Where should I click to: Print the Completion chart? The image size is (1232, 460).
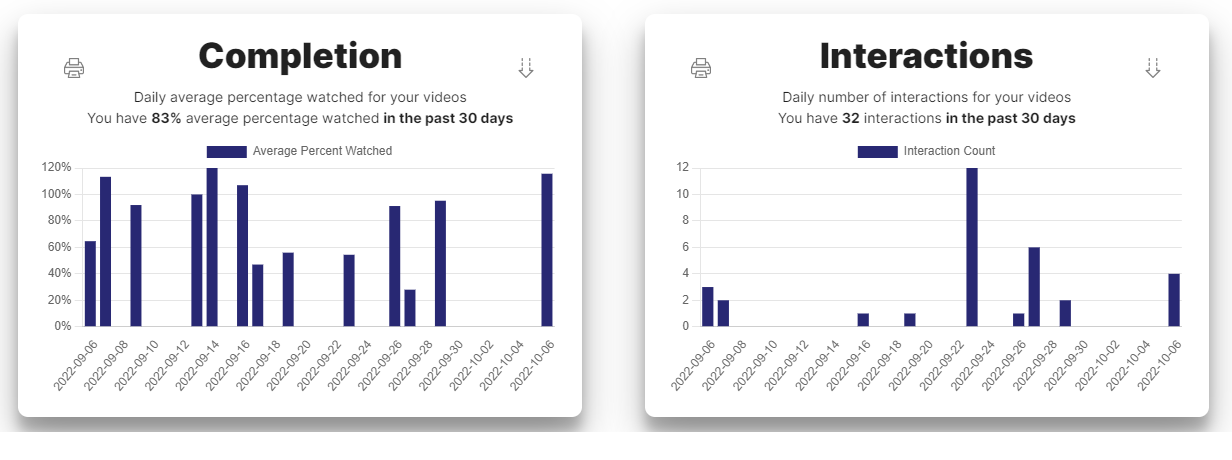74,68
